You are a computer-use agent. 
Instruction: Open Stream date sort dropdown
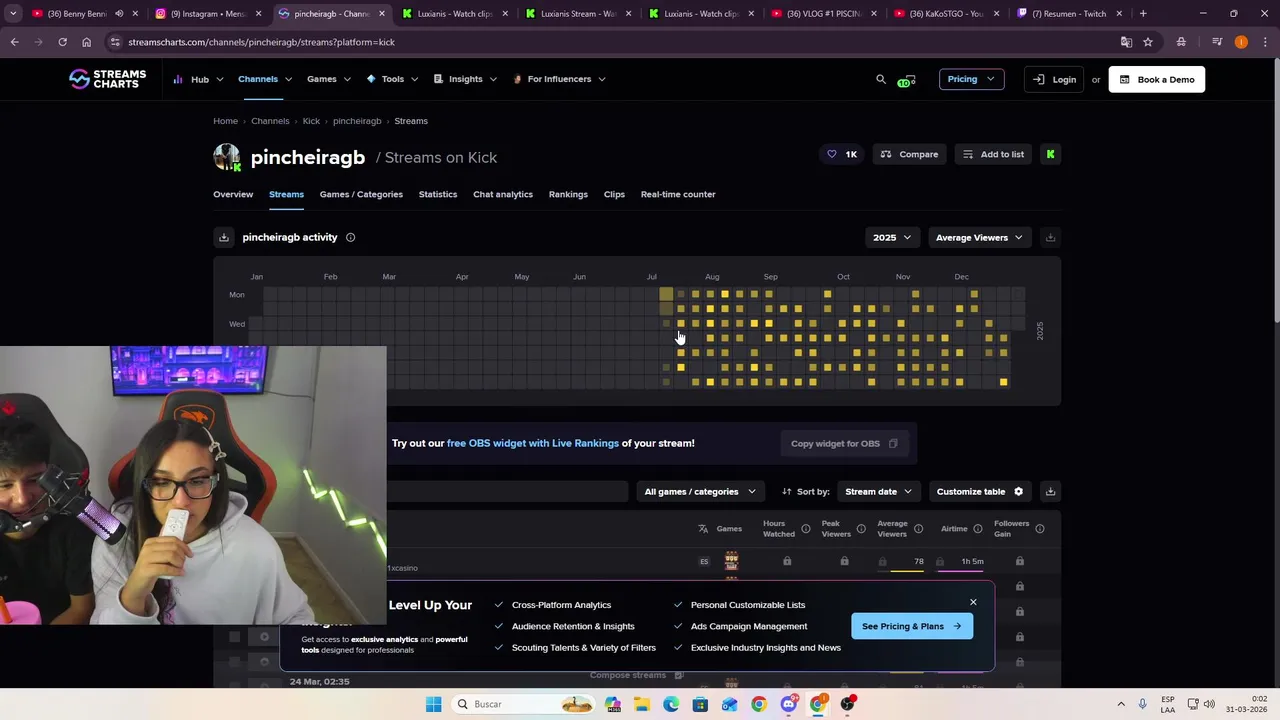click(x=878, y=491)
